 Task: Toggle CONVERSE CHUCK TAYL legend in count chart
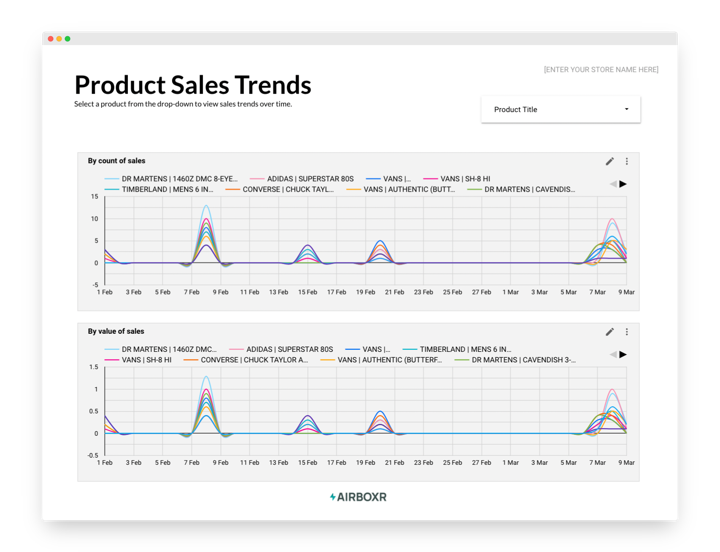280,189
